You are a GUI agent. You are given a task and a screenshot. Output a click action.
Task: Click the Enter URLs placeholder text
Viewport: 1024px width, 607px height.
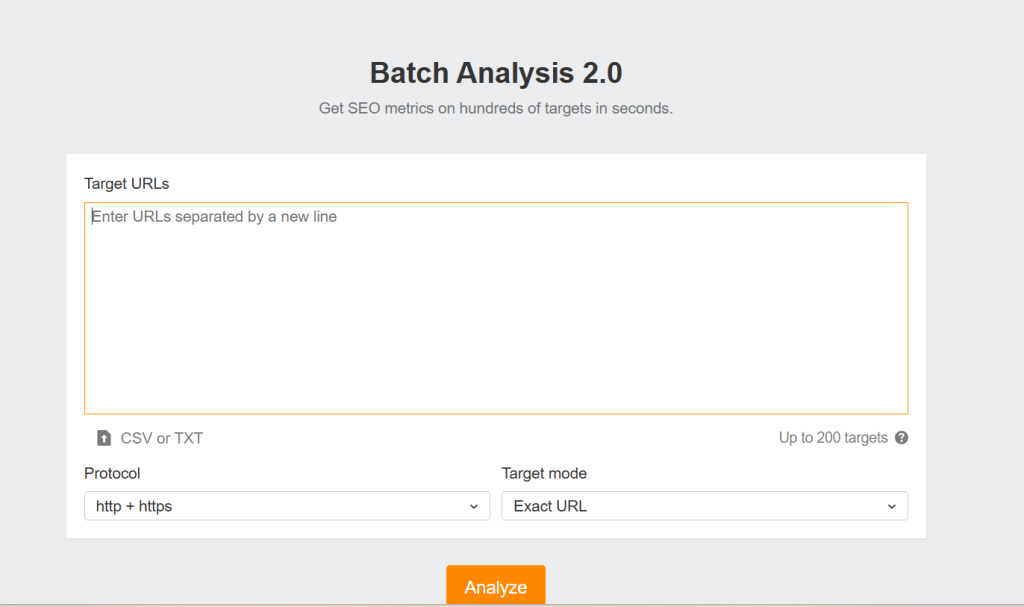click(214, 216)
